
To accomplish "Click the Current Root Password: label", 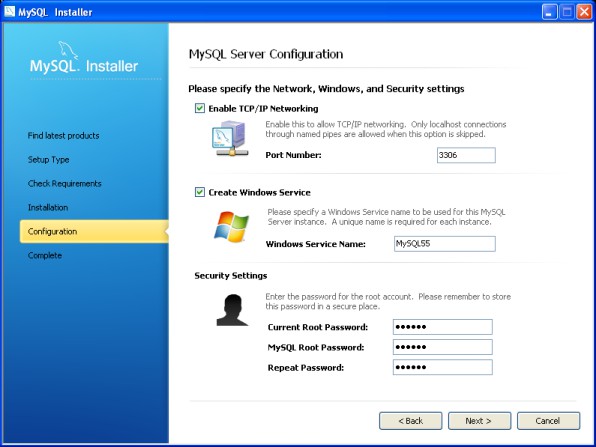I will coord(318,327).
